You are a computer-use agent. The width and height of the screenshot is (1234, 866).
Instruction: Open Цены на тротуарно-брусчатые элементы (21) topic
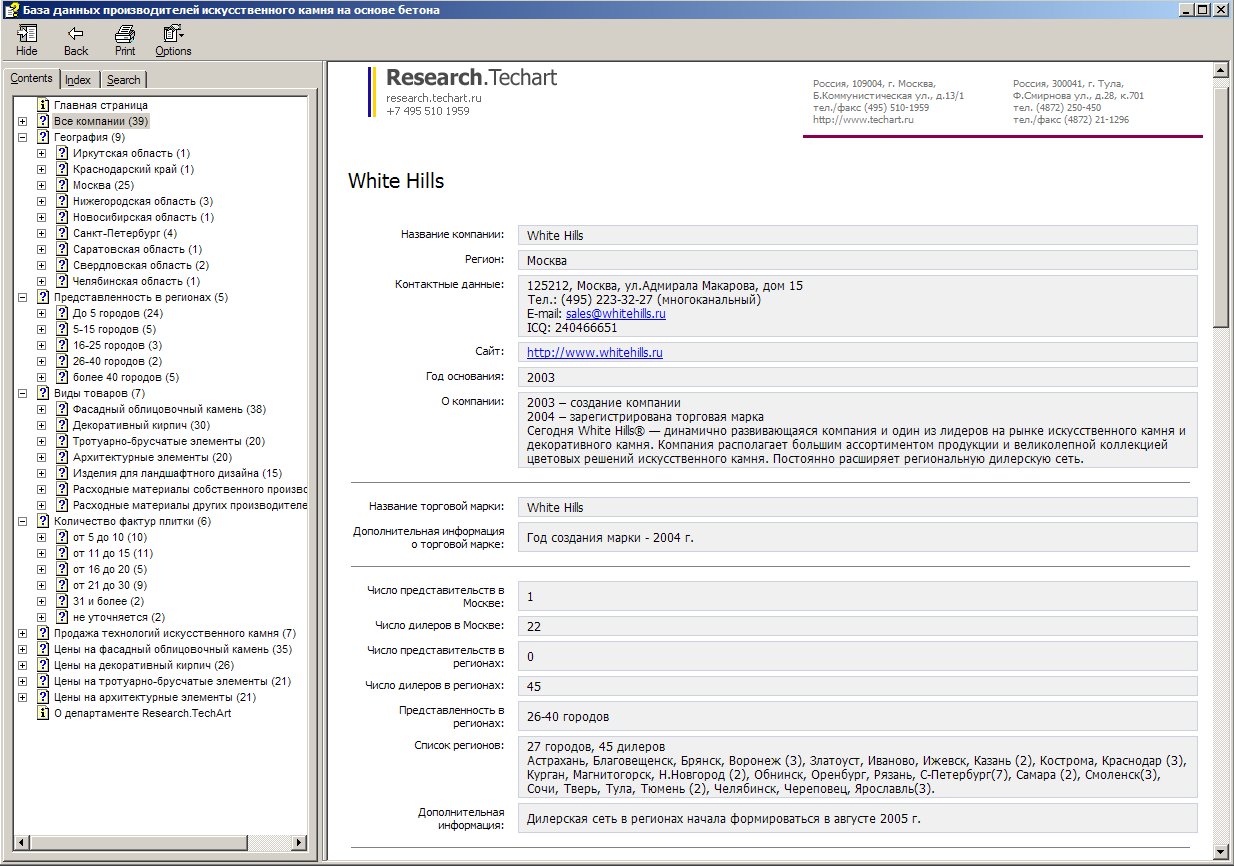pyautogui.click(x=172, y=681)
